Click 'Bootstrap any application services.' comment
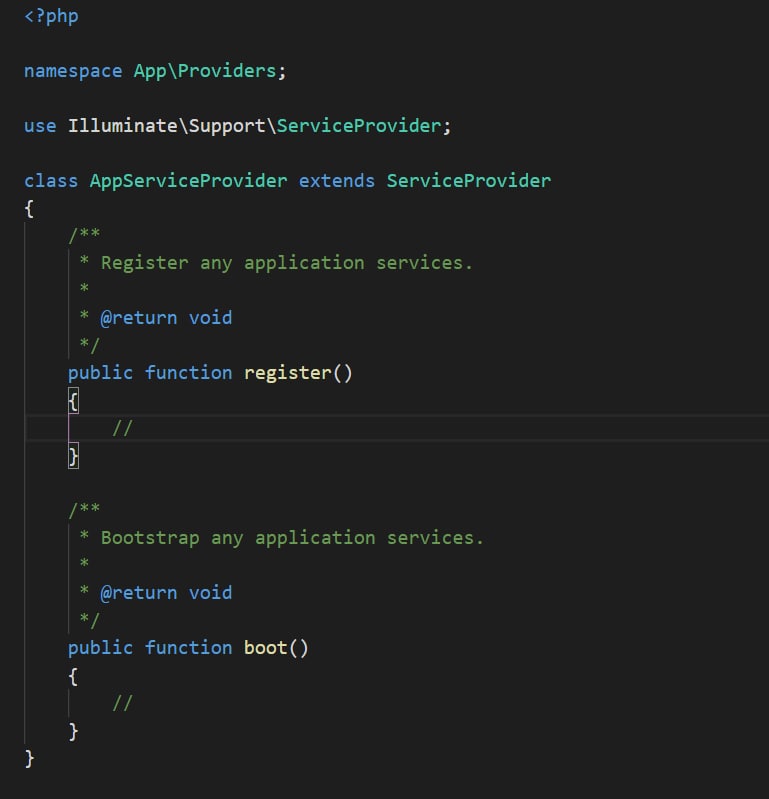The width and height of the screenshot is (769, 799). 292,538
